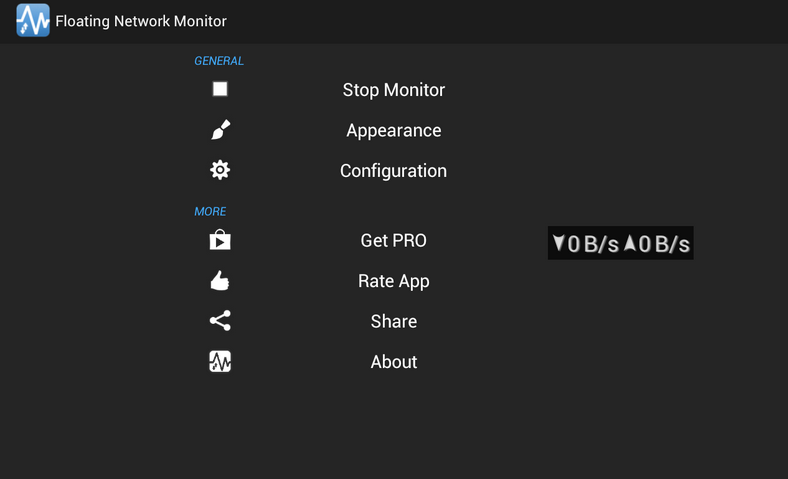Click the white stop square icon

pyautogui.click(x=220, y=89)
